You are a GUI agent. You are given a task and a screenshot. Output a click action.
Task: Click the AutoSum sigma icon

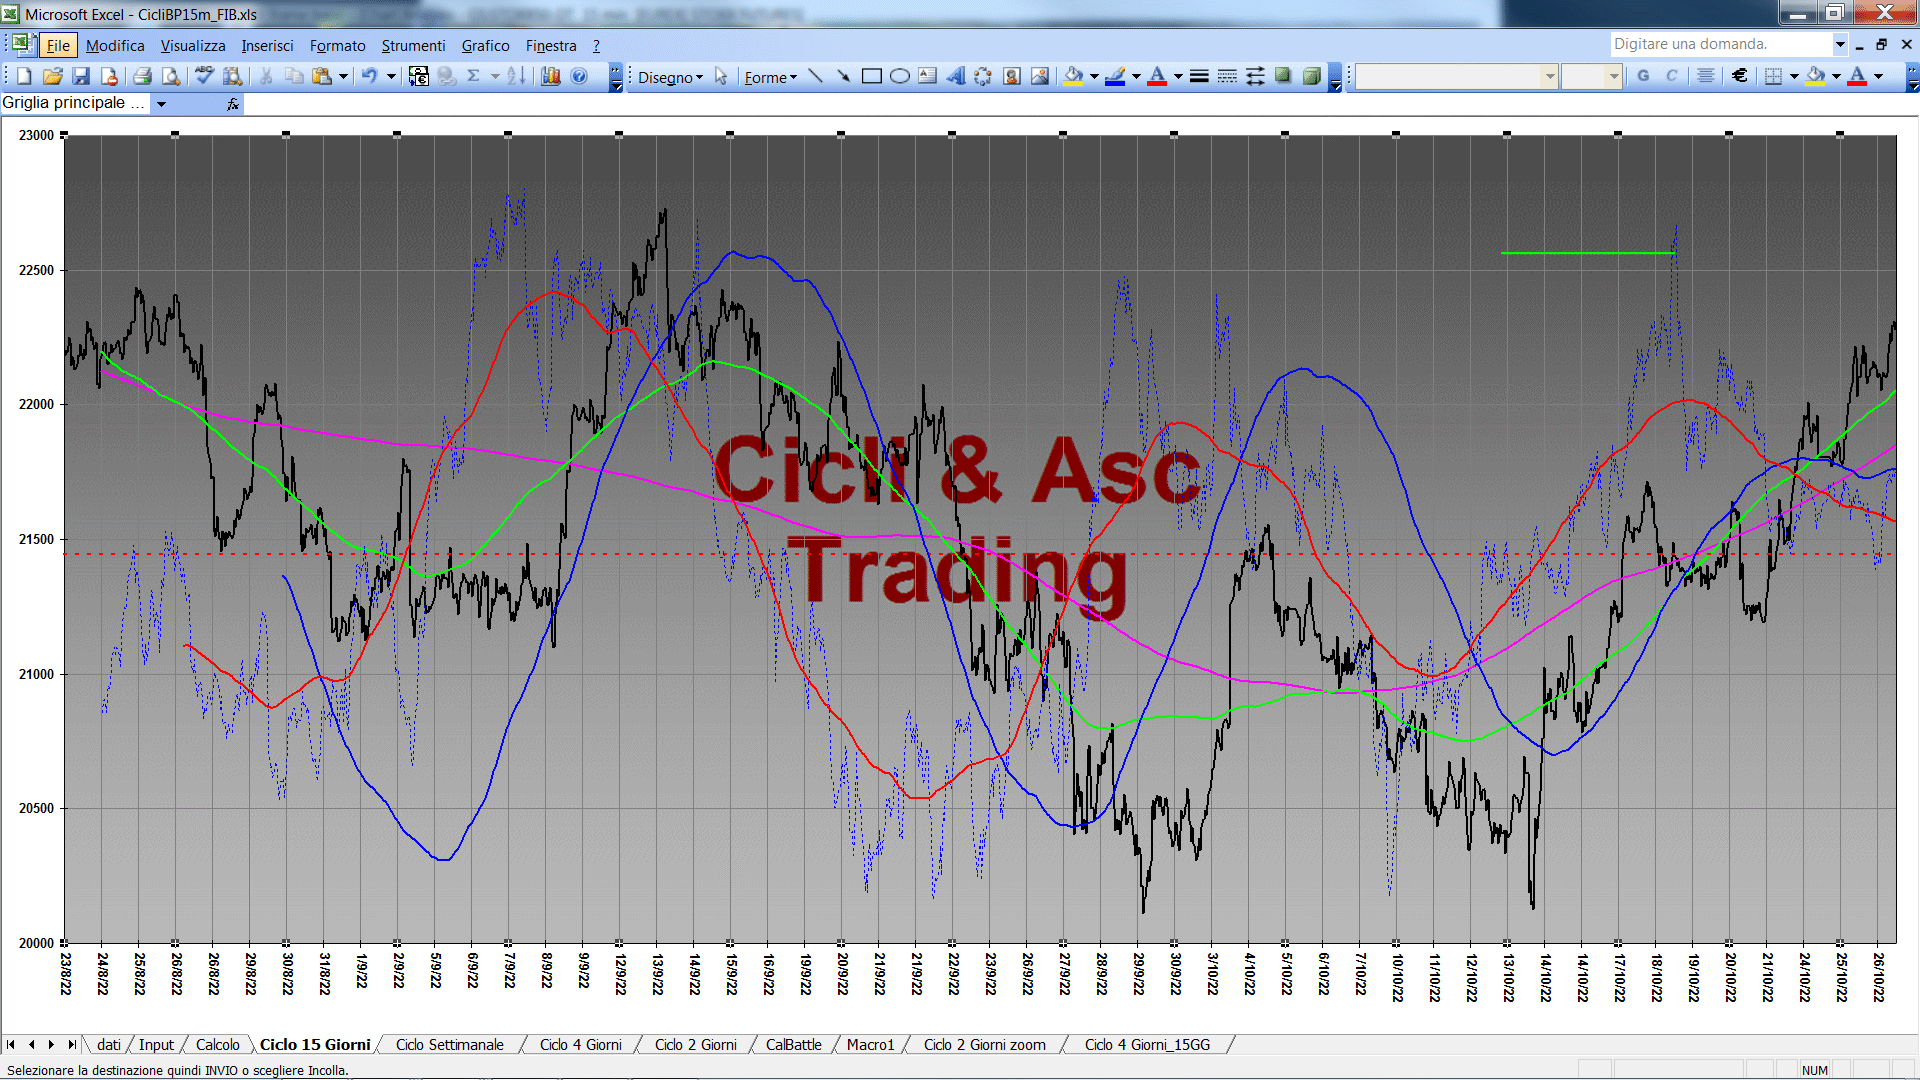[474, 76]
